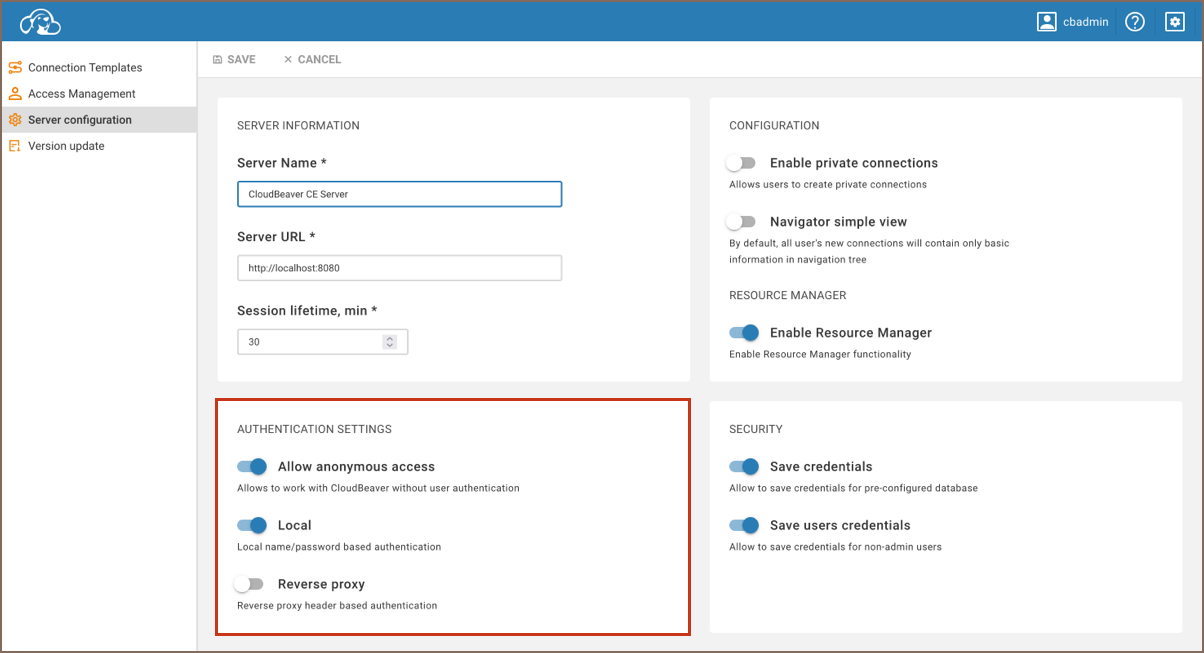Screen dimensions: 1204x653
Task: Click the Connection Templates sidebar icon
Action: point(15,68)
